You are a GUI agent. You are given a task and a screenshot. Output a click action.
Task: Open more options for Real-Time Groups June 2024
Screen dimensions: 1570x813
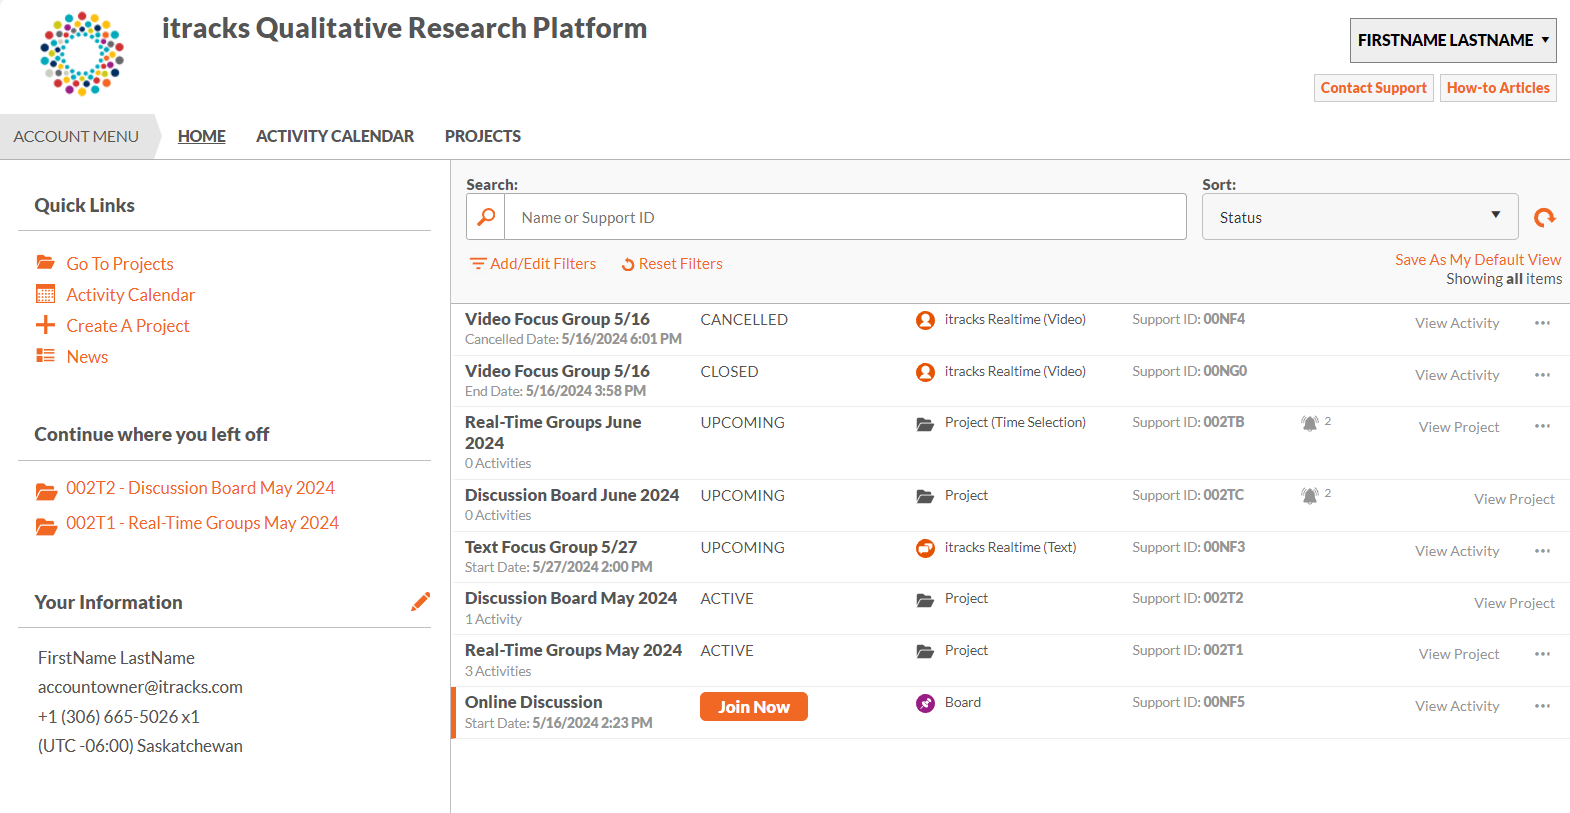[1542, 426]
